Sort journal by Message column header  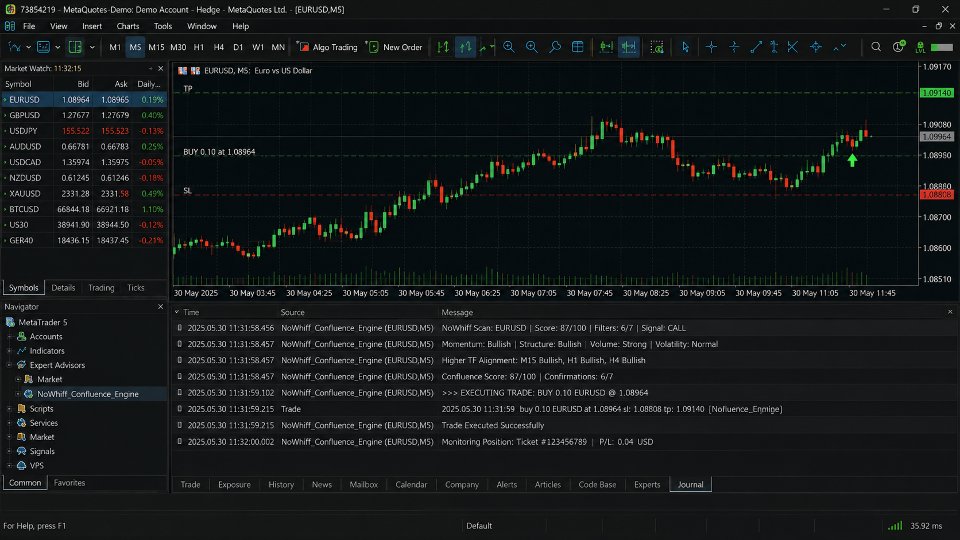(457, 312)
